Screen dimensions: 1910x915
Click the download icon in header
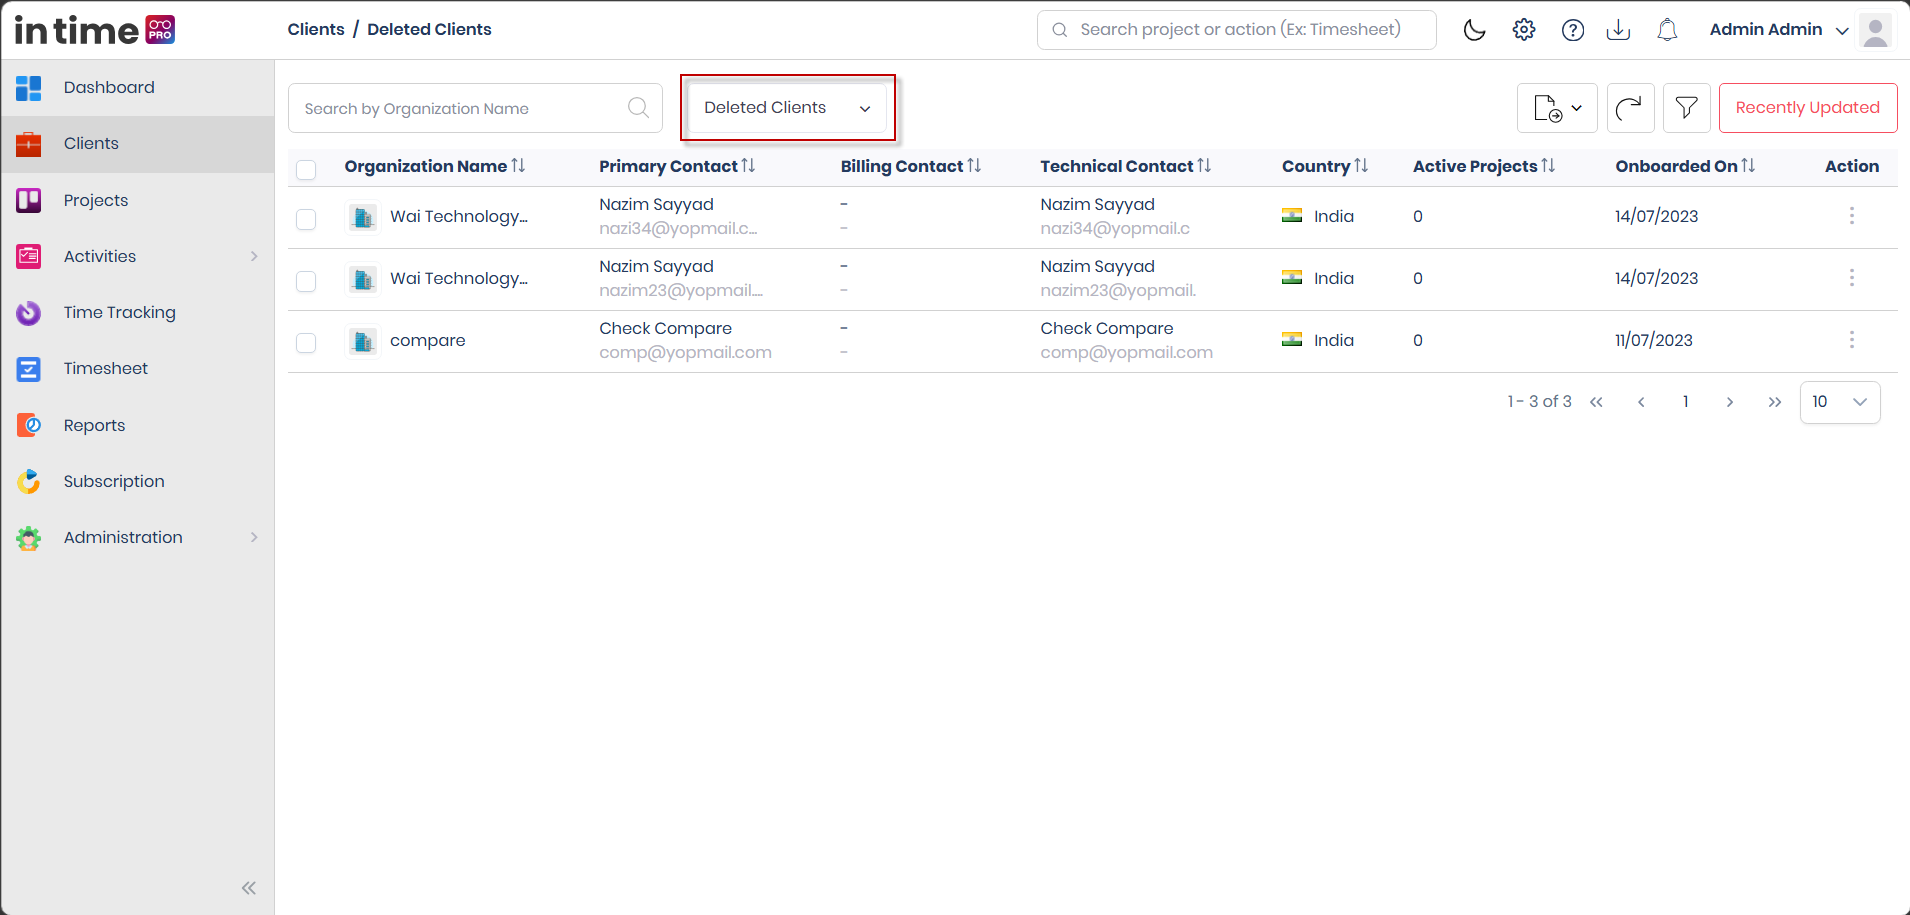(1618, 30)
